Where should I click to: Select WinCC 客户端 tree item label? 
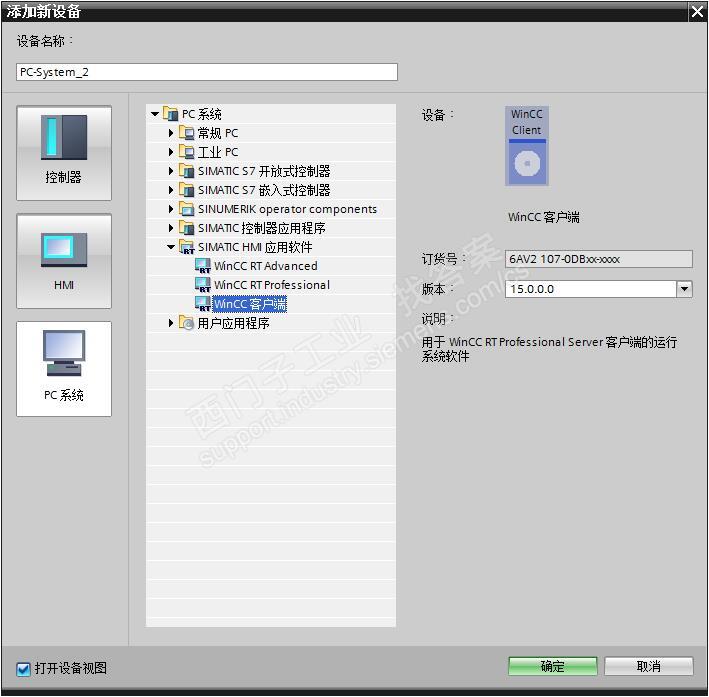(250, 304)
